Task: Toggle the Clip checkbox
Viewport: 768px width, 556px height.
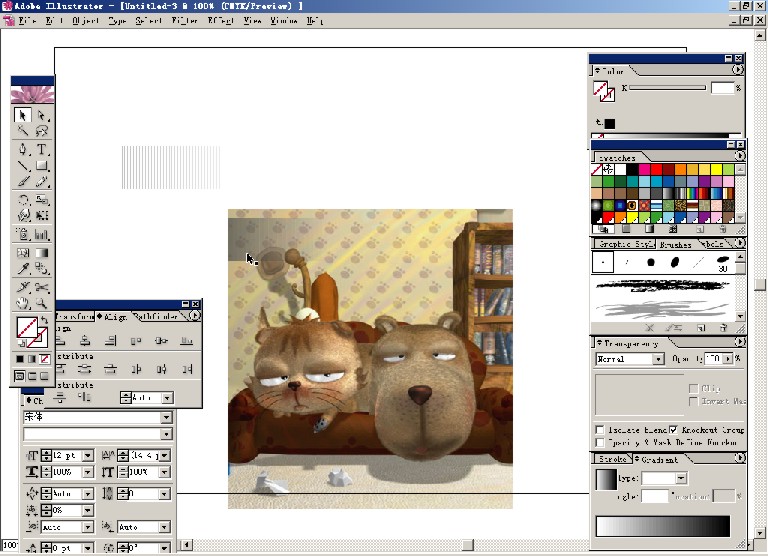Action: [693, 388]
